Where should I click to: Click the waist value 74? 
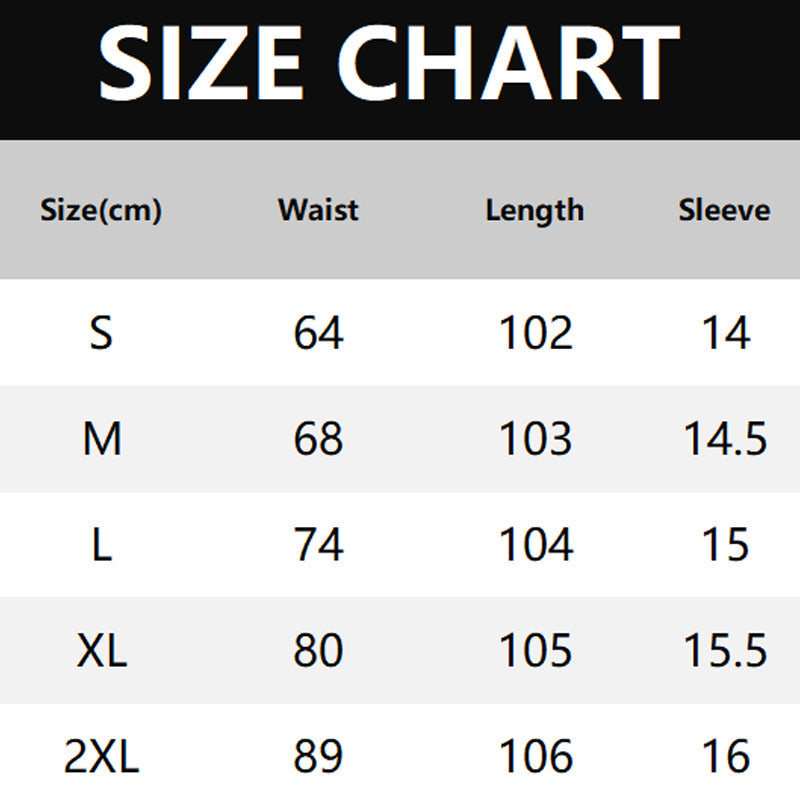(318, 545)
